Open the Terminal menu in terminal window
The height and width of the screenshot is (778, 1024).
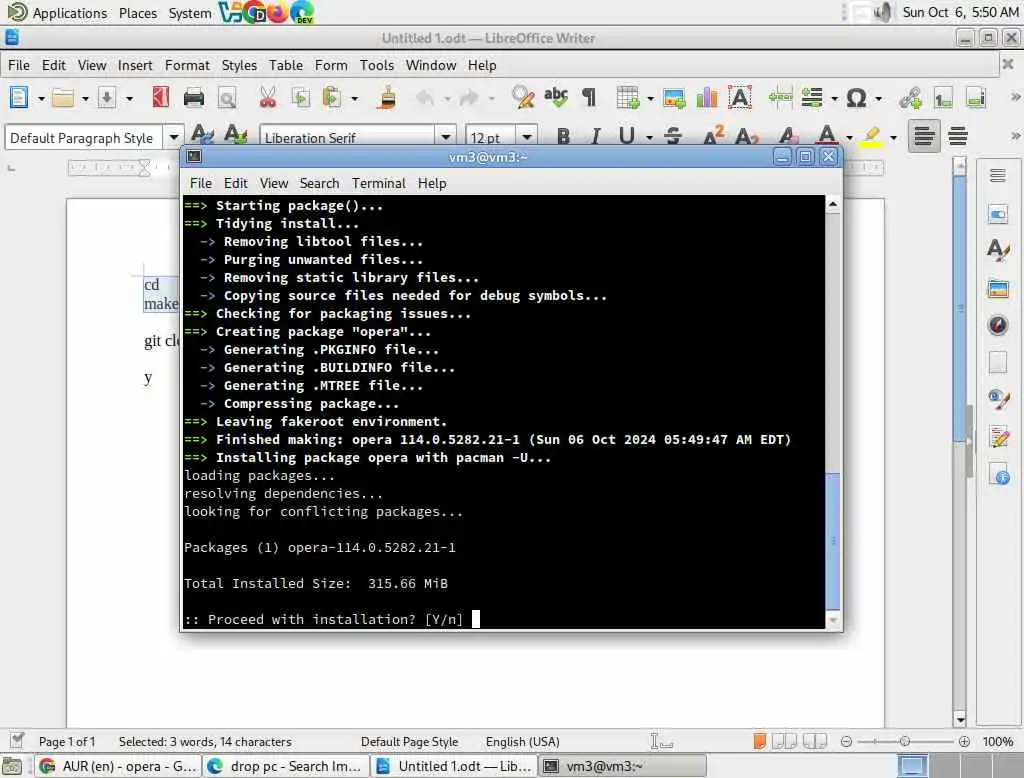(378, 184)
